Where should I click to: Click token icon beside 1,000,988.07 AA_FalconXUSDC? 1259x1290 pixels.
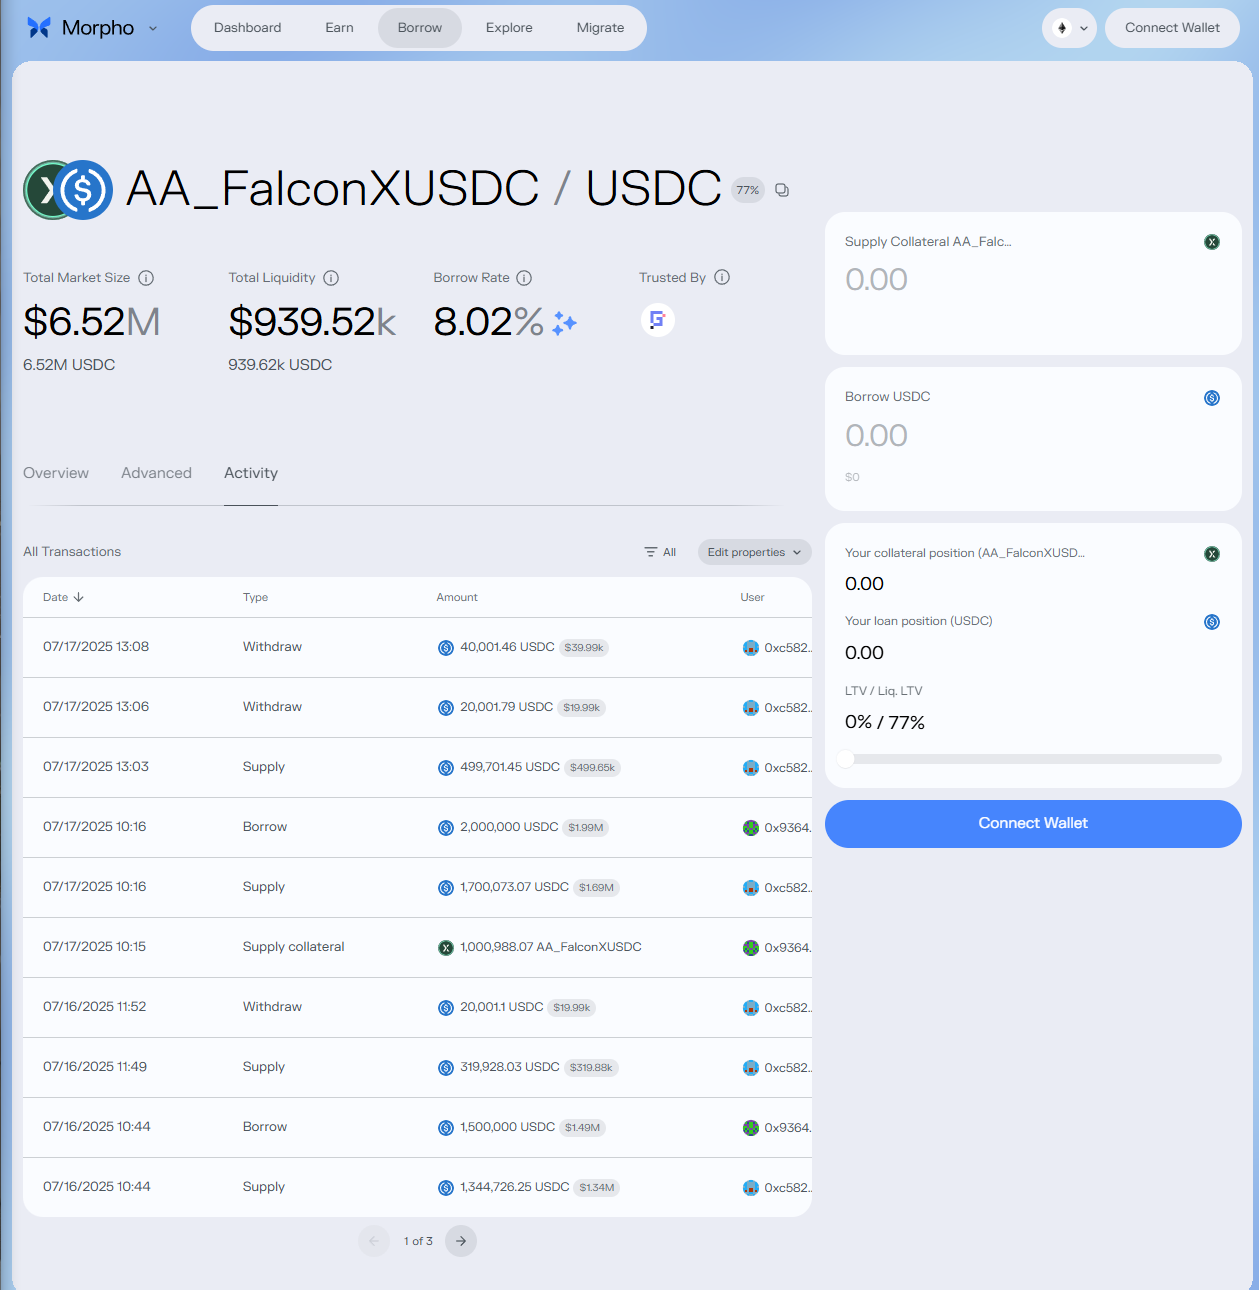click(x=446, y=948)
